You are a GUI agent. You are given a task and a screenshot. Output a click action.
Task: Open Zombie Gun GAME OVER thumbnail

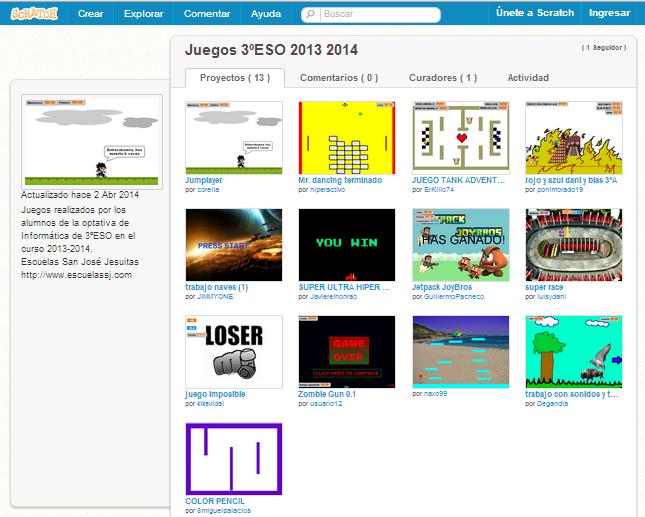tap(347, 352)
